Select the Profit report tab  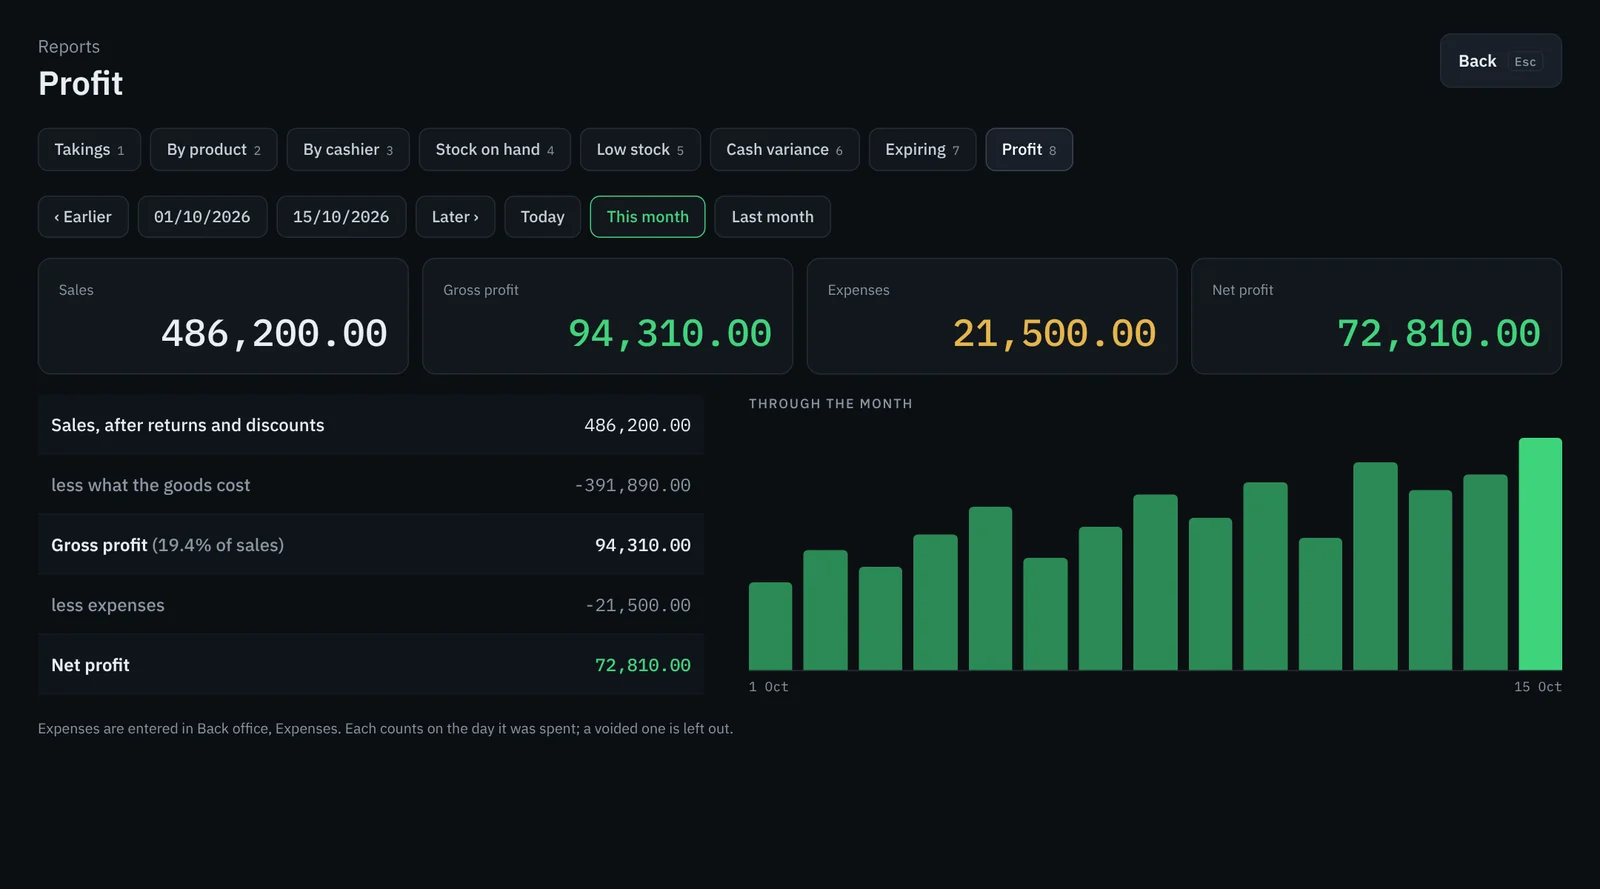1029,150
